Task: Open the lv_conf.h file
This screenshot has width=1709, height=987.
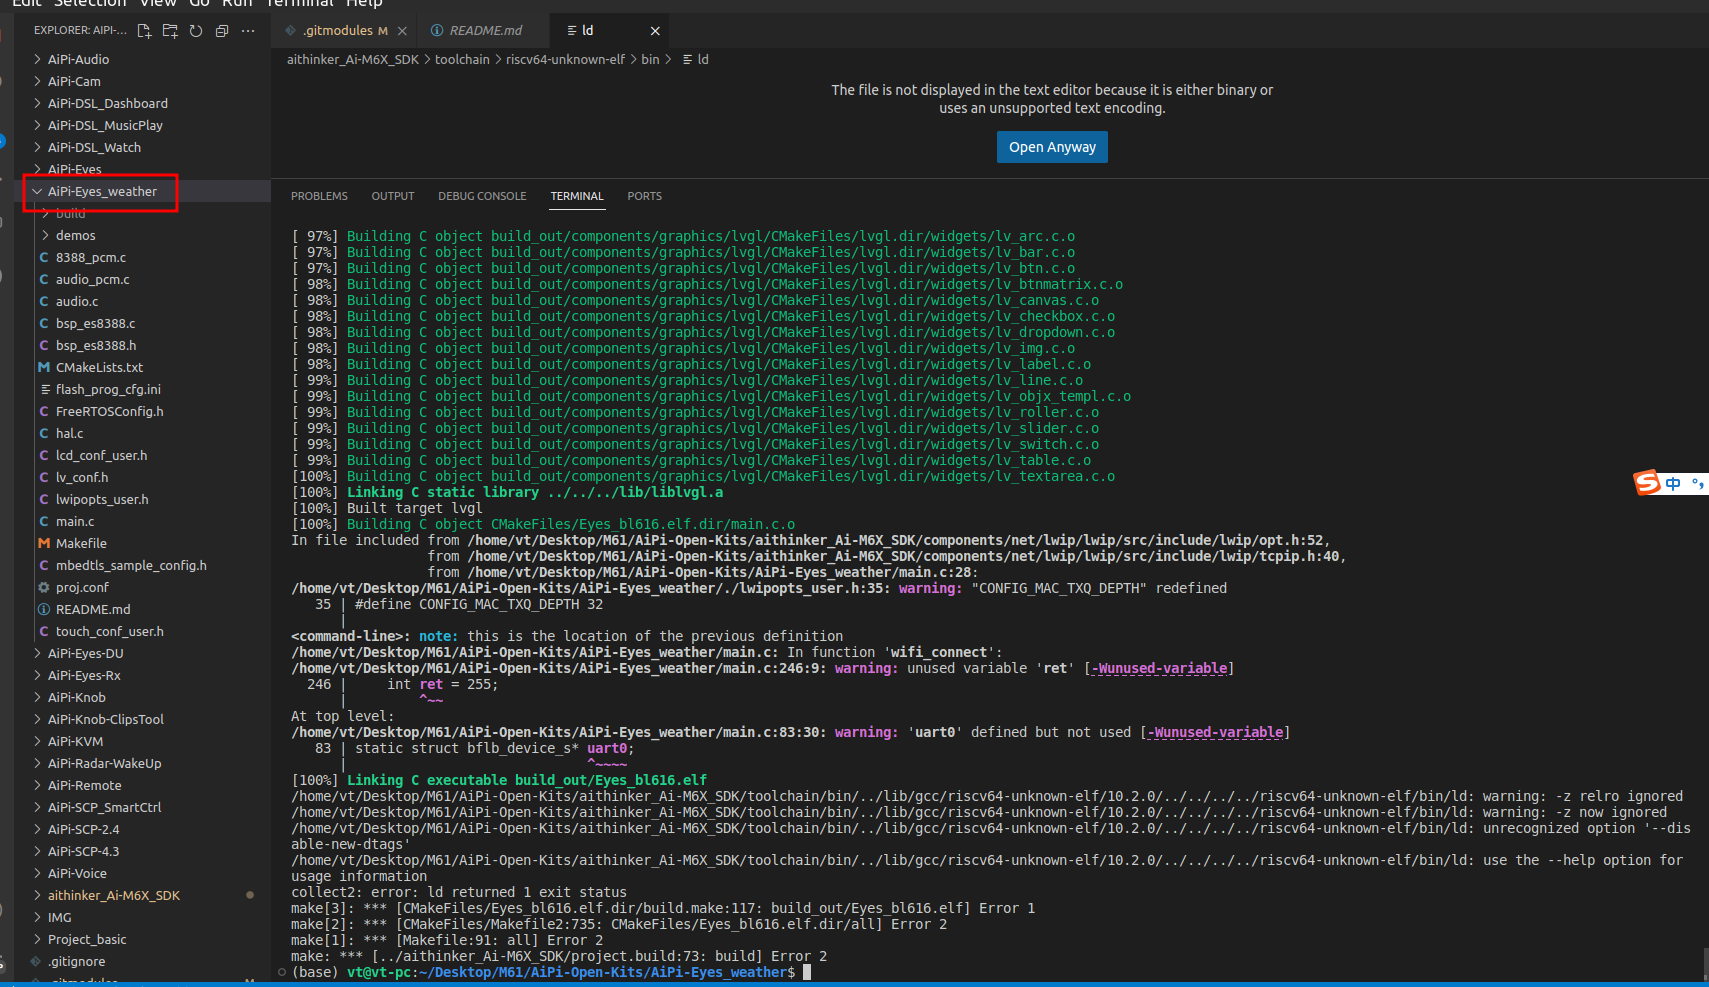Action: 142,477
